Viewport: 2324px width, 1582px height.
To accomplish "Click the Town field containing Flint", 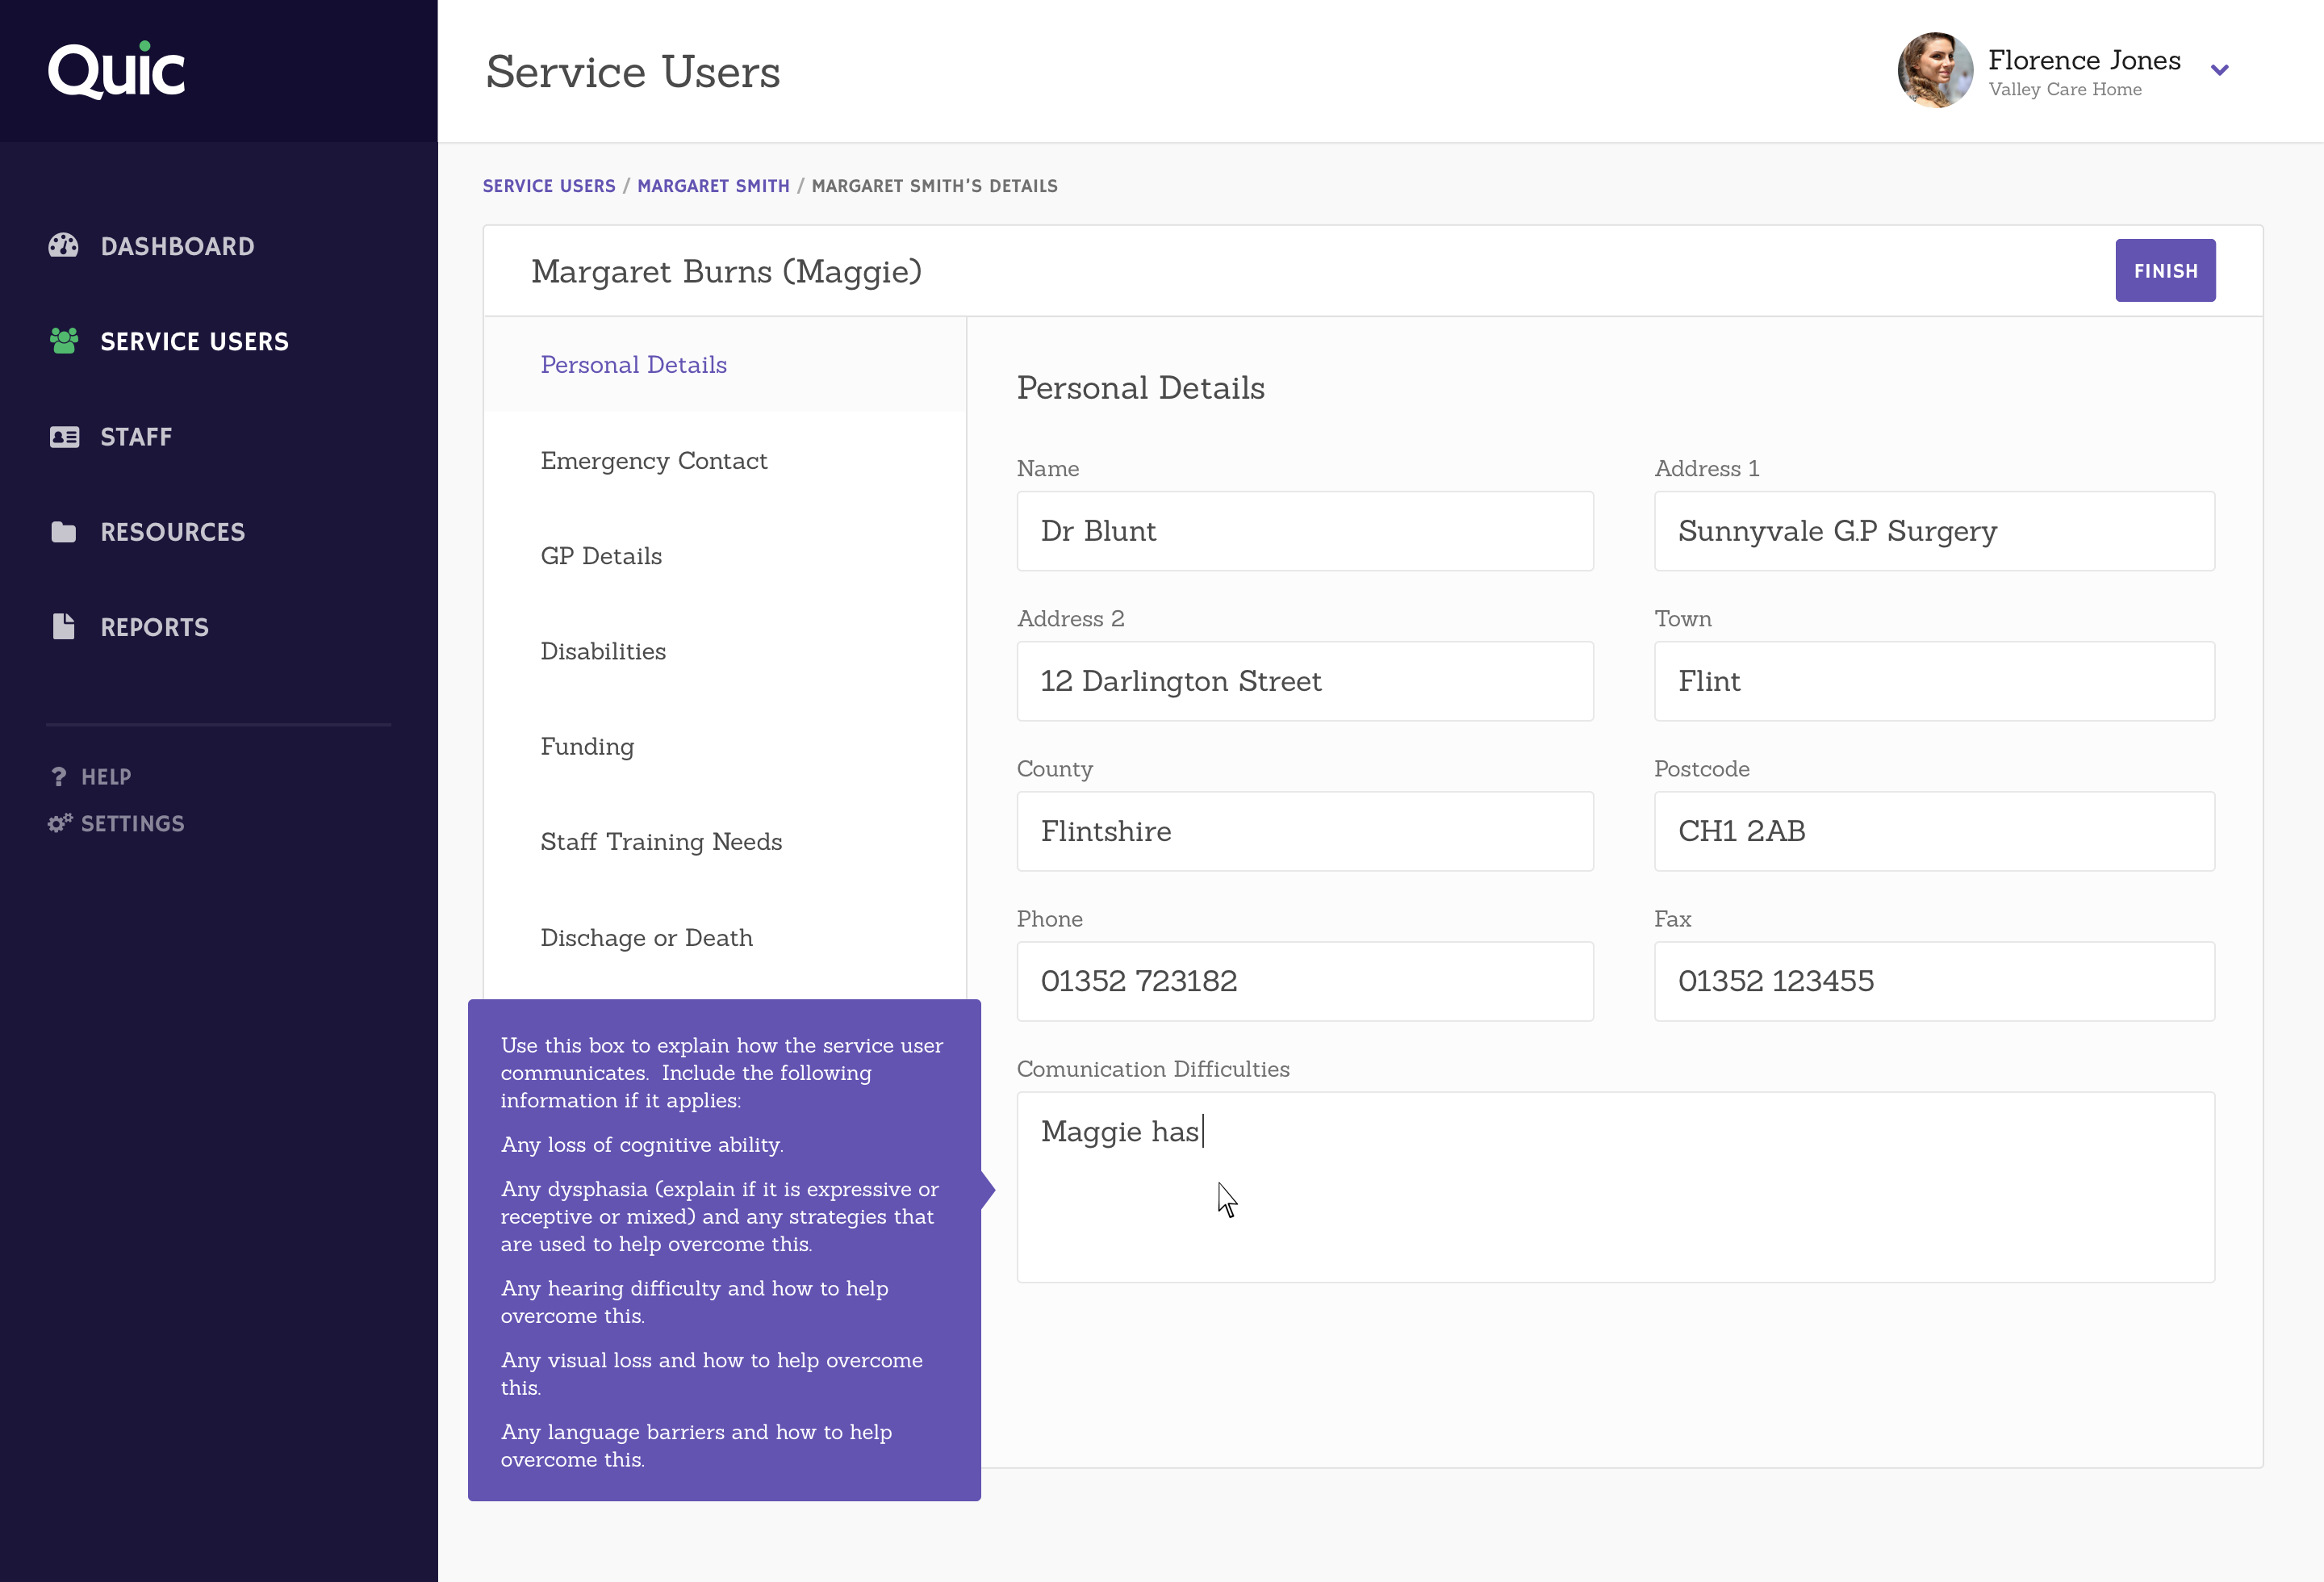I will 1934,681.
